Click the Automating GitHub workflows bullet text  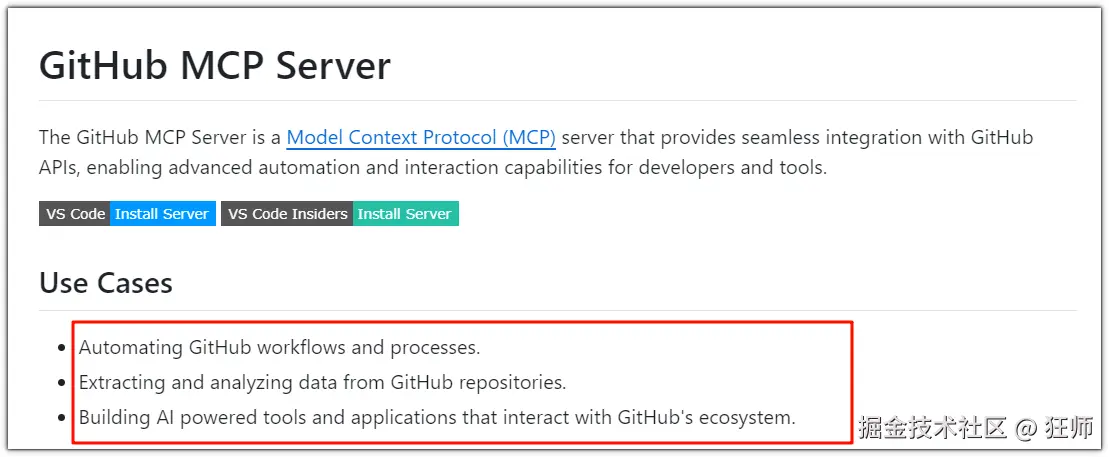279,348
